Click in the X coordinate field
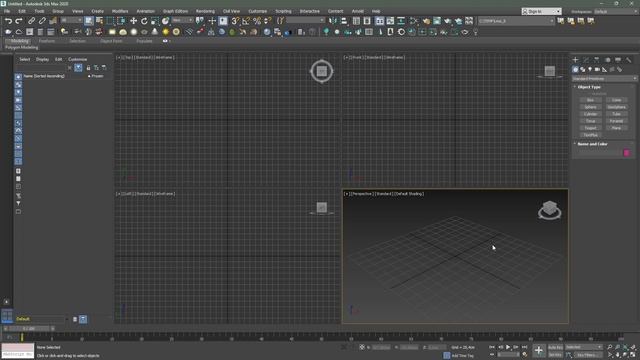The width and height of the screenshot is (640, 360). coord(381,347)
